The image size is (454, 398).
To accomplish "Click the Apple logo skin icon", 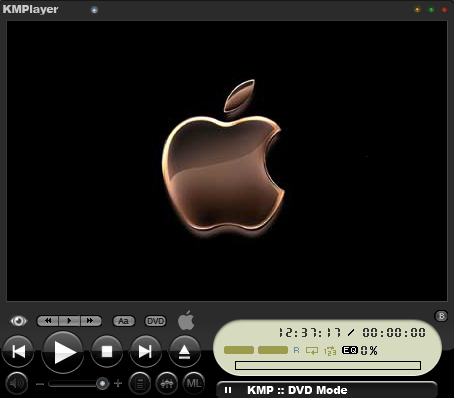I will point(186,320).
